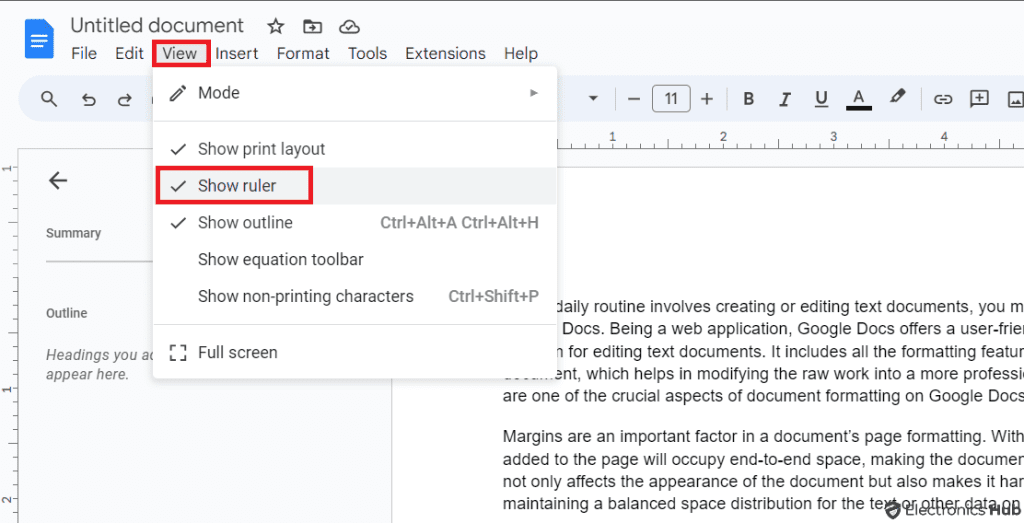Screen dimensions: 1024x523
Task: Open the Insert menu
Action: (x=237, y=54)
